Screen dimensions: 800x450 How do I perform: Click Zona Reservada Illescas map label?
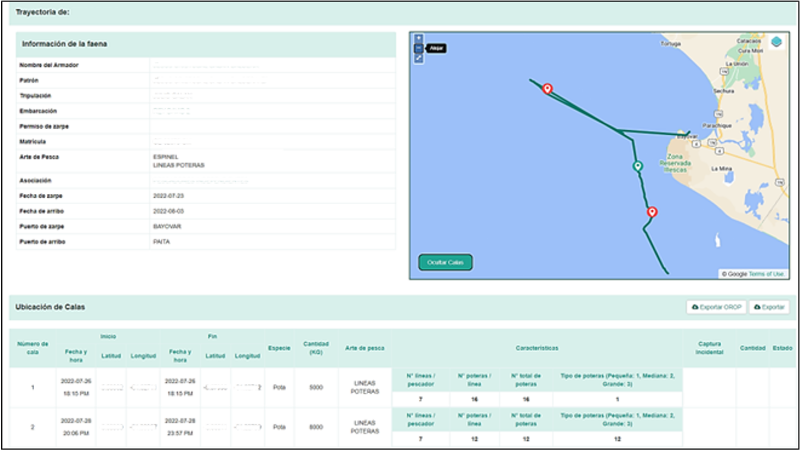click(x=675, y=163)
